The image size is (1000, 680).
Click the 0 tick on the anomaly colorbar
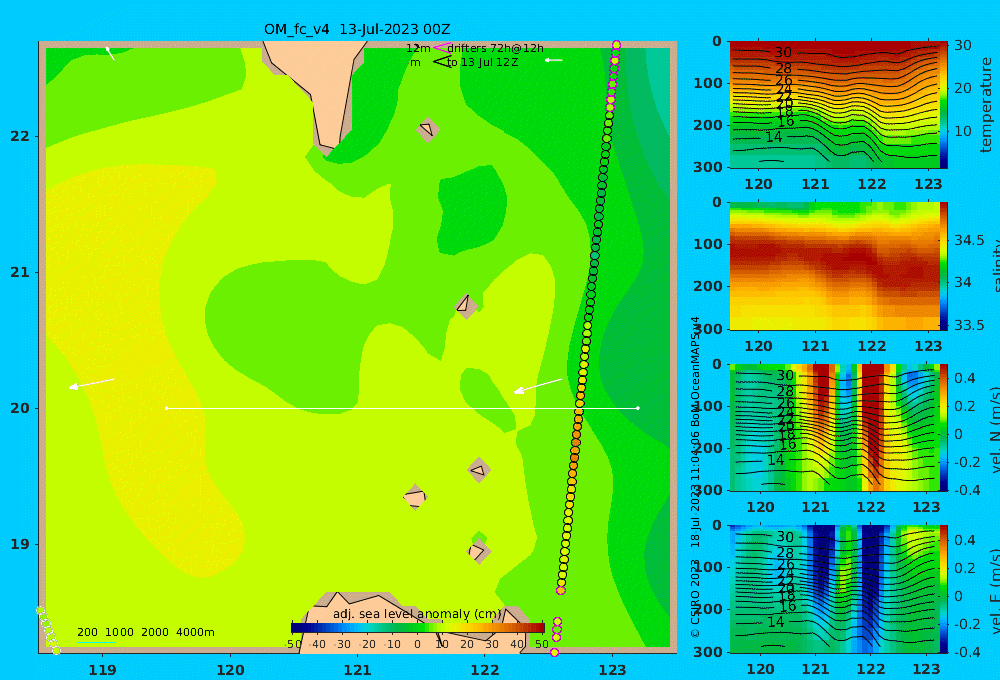pos(417,644)
